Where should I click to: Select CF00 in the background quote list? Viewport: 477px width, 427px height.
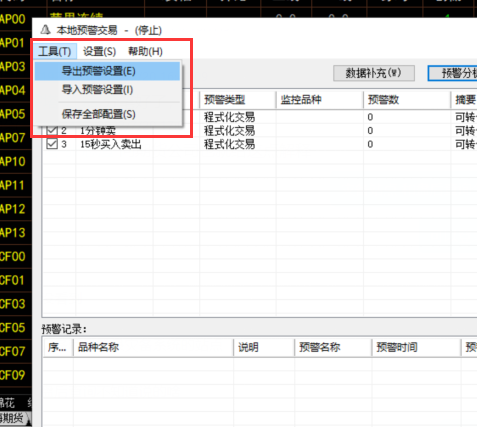pyautogui.click(x=13, y=256)
